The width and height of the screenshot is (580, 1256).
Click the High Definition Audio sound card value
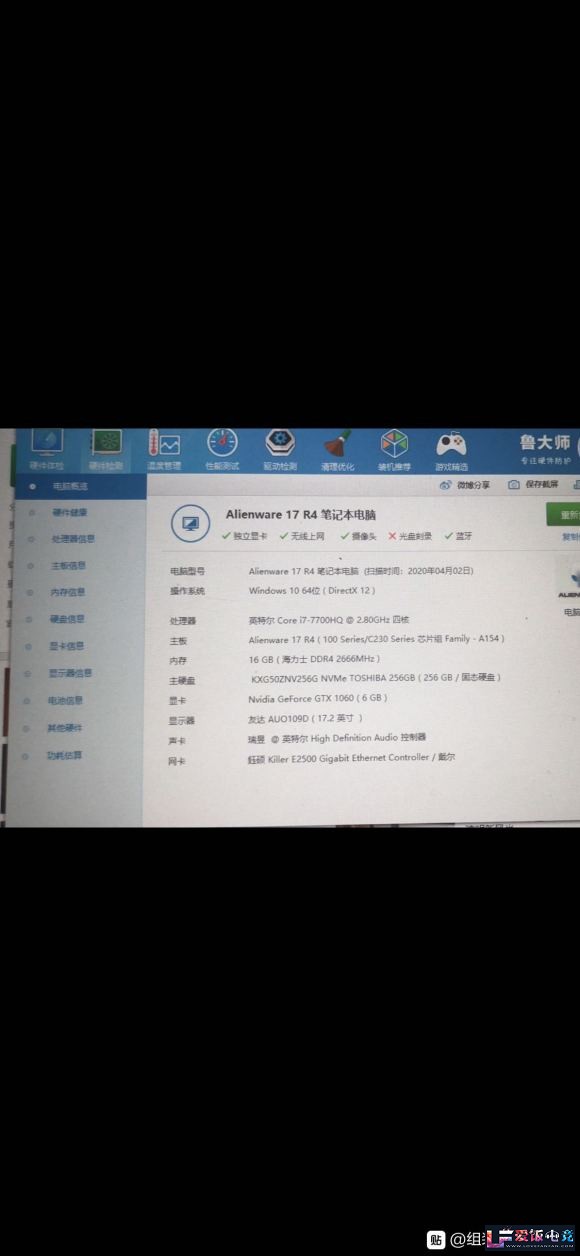[x=337, y=738]
